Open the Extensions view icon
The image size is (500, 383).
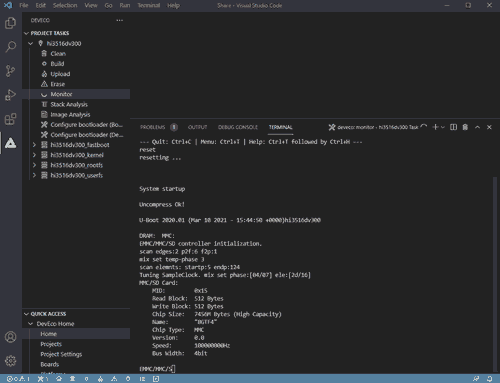[x=11, y=119]
